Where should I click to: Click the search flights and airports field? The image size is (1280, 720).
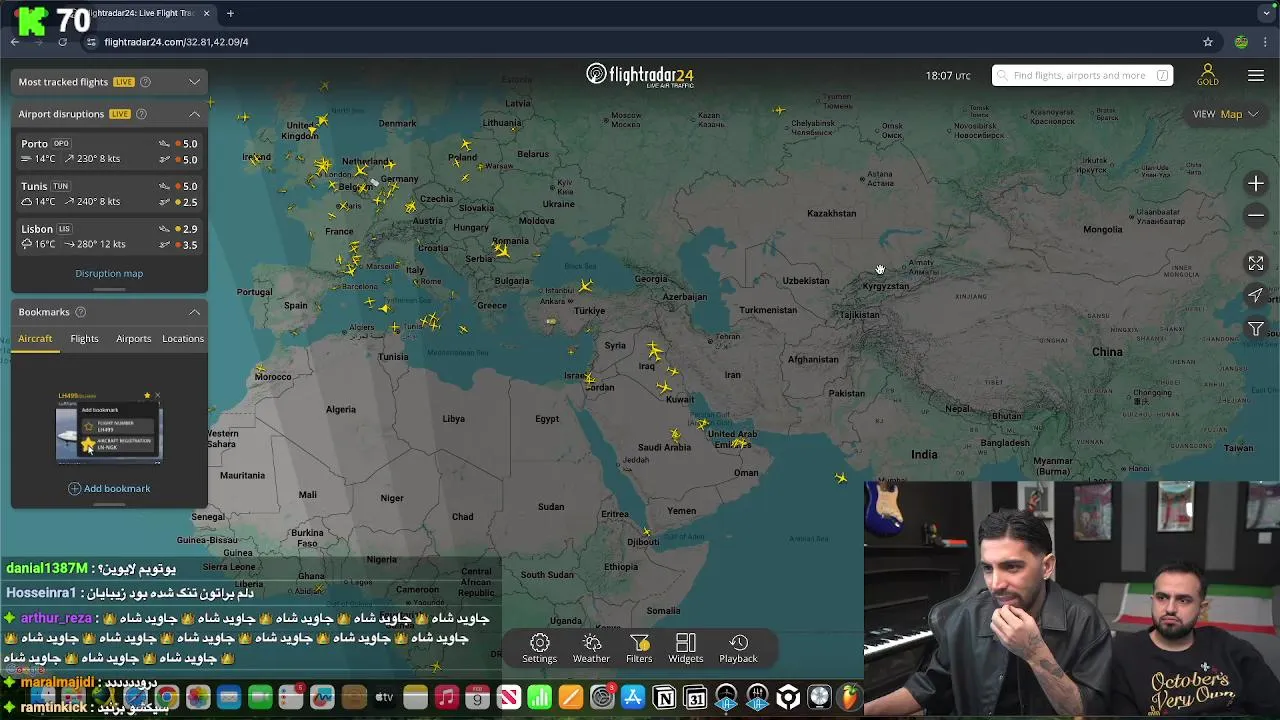pos(1082,75)
